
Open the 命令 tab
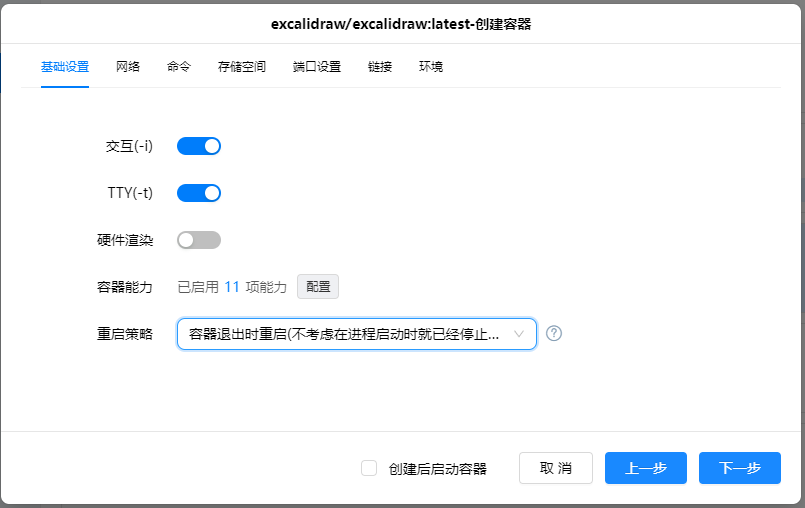179,67
